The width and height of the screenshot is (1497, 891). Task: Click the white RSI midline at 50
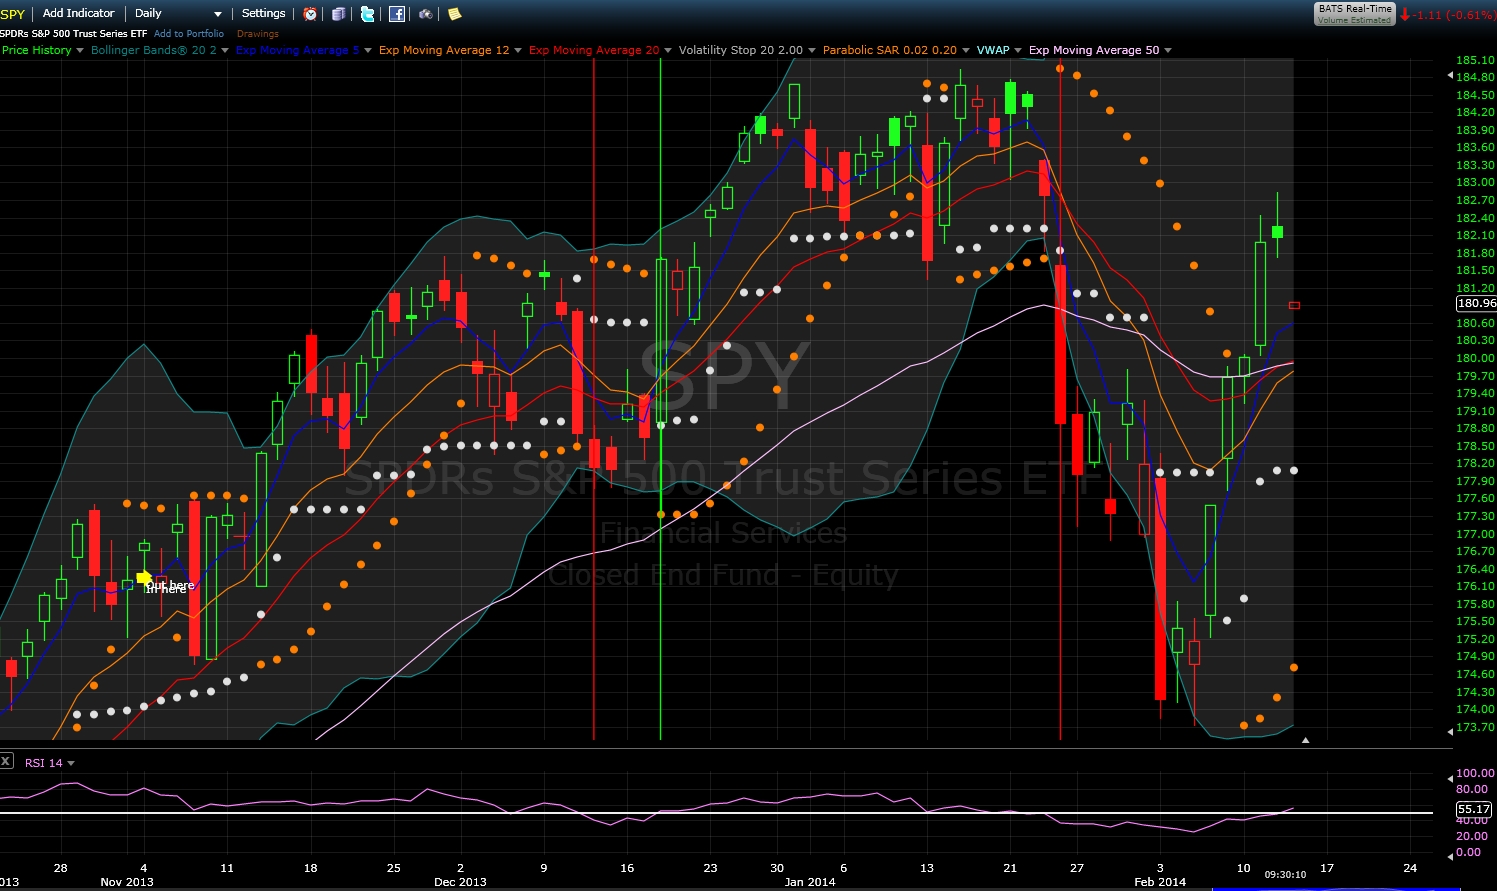click(x=716, y=813)
